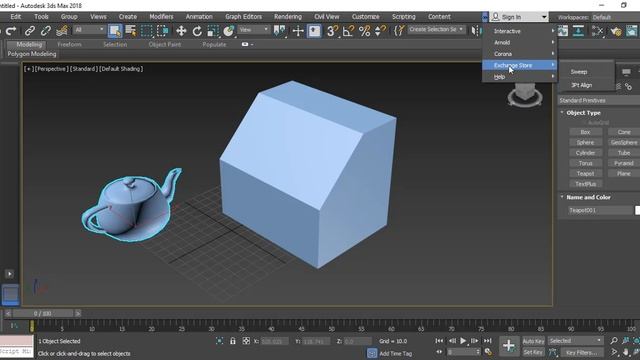Click the Torus primitive button
Viewport: 640px width, 360px height.
pos(585,163)
